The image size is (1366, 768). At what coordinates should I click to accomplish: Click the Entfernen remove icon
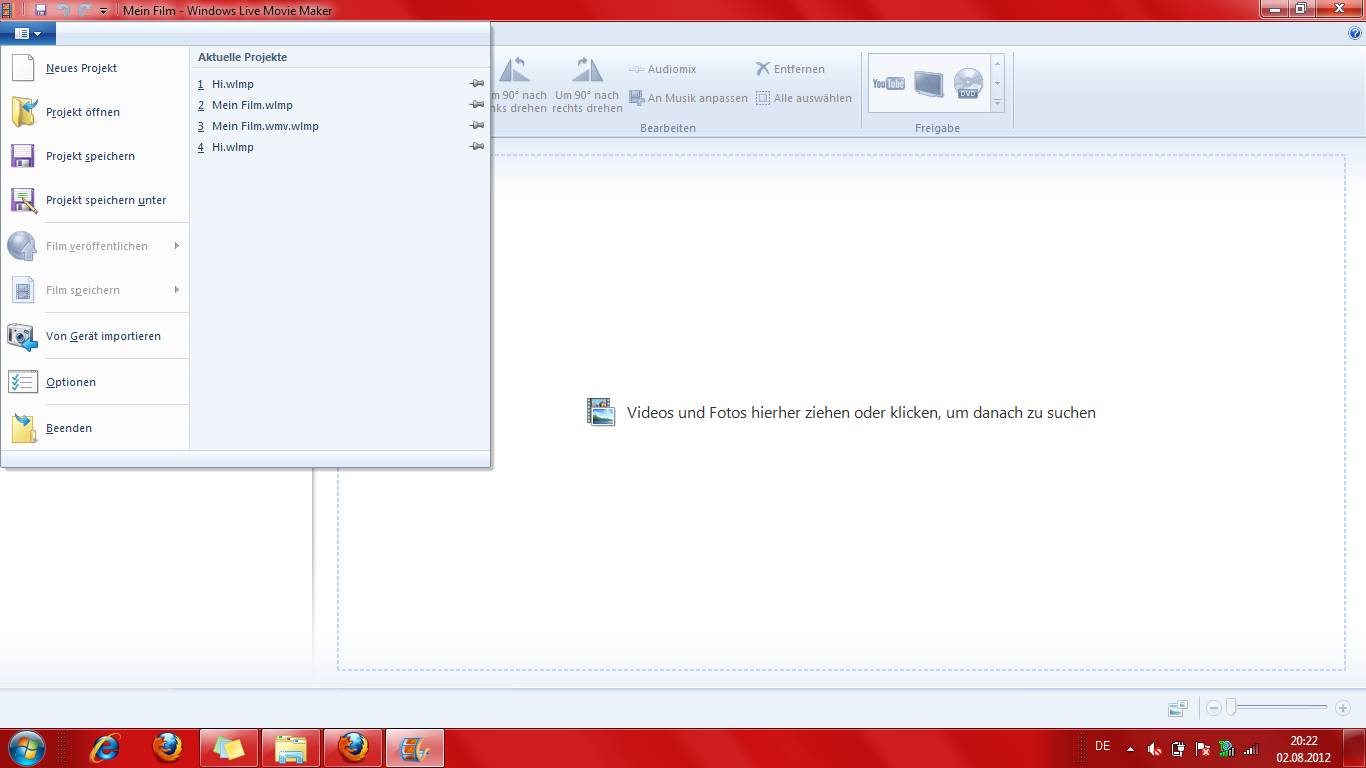tap(763, 69)
